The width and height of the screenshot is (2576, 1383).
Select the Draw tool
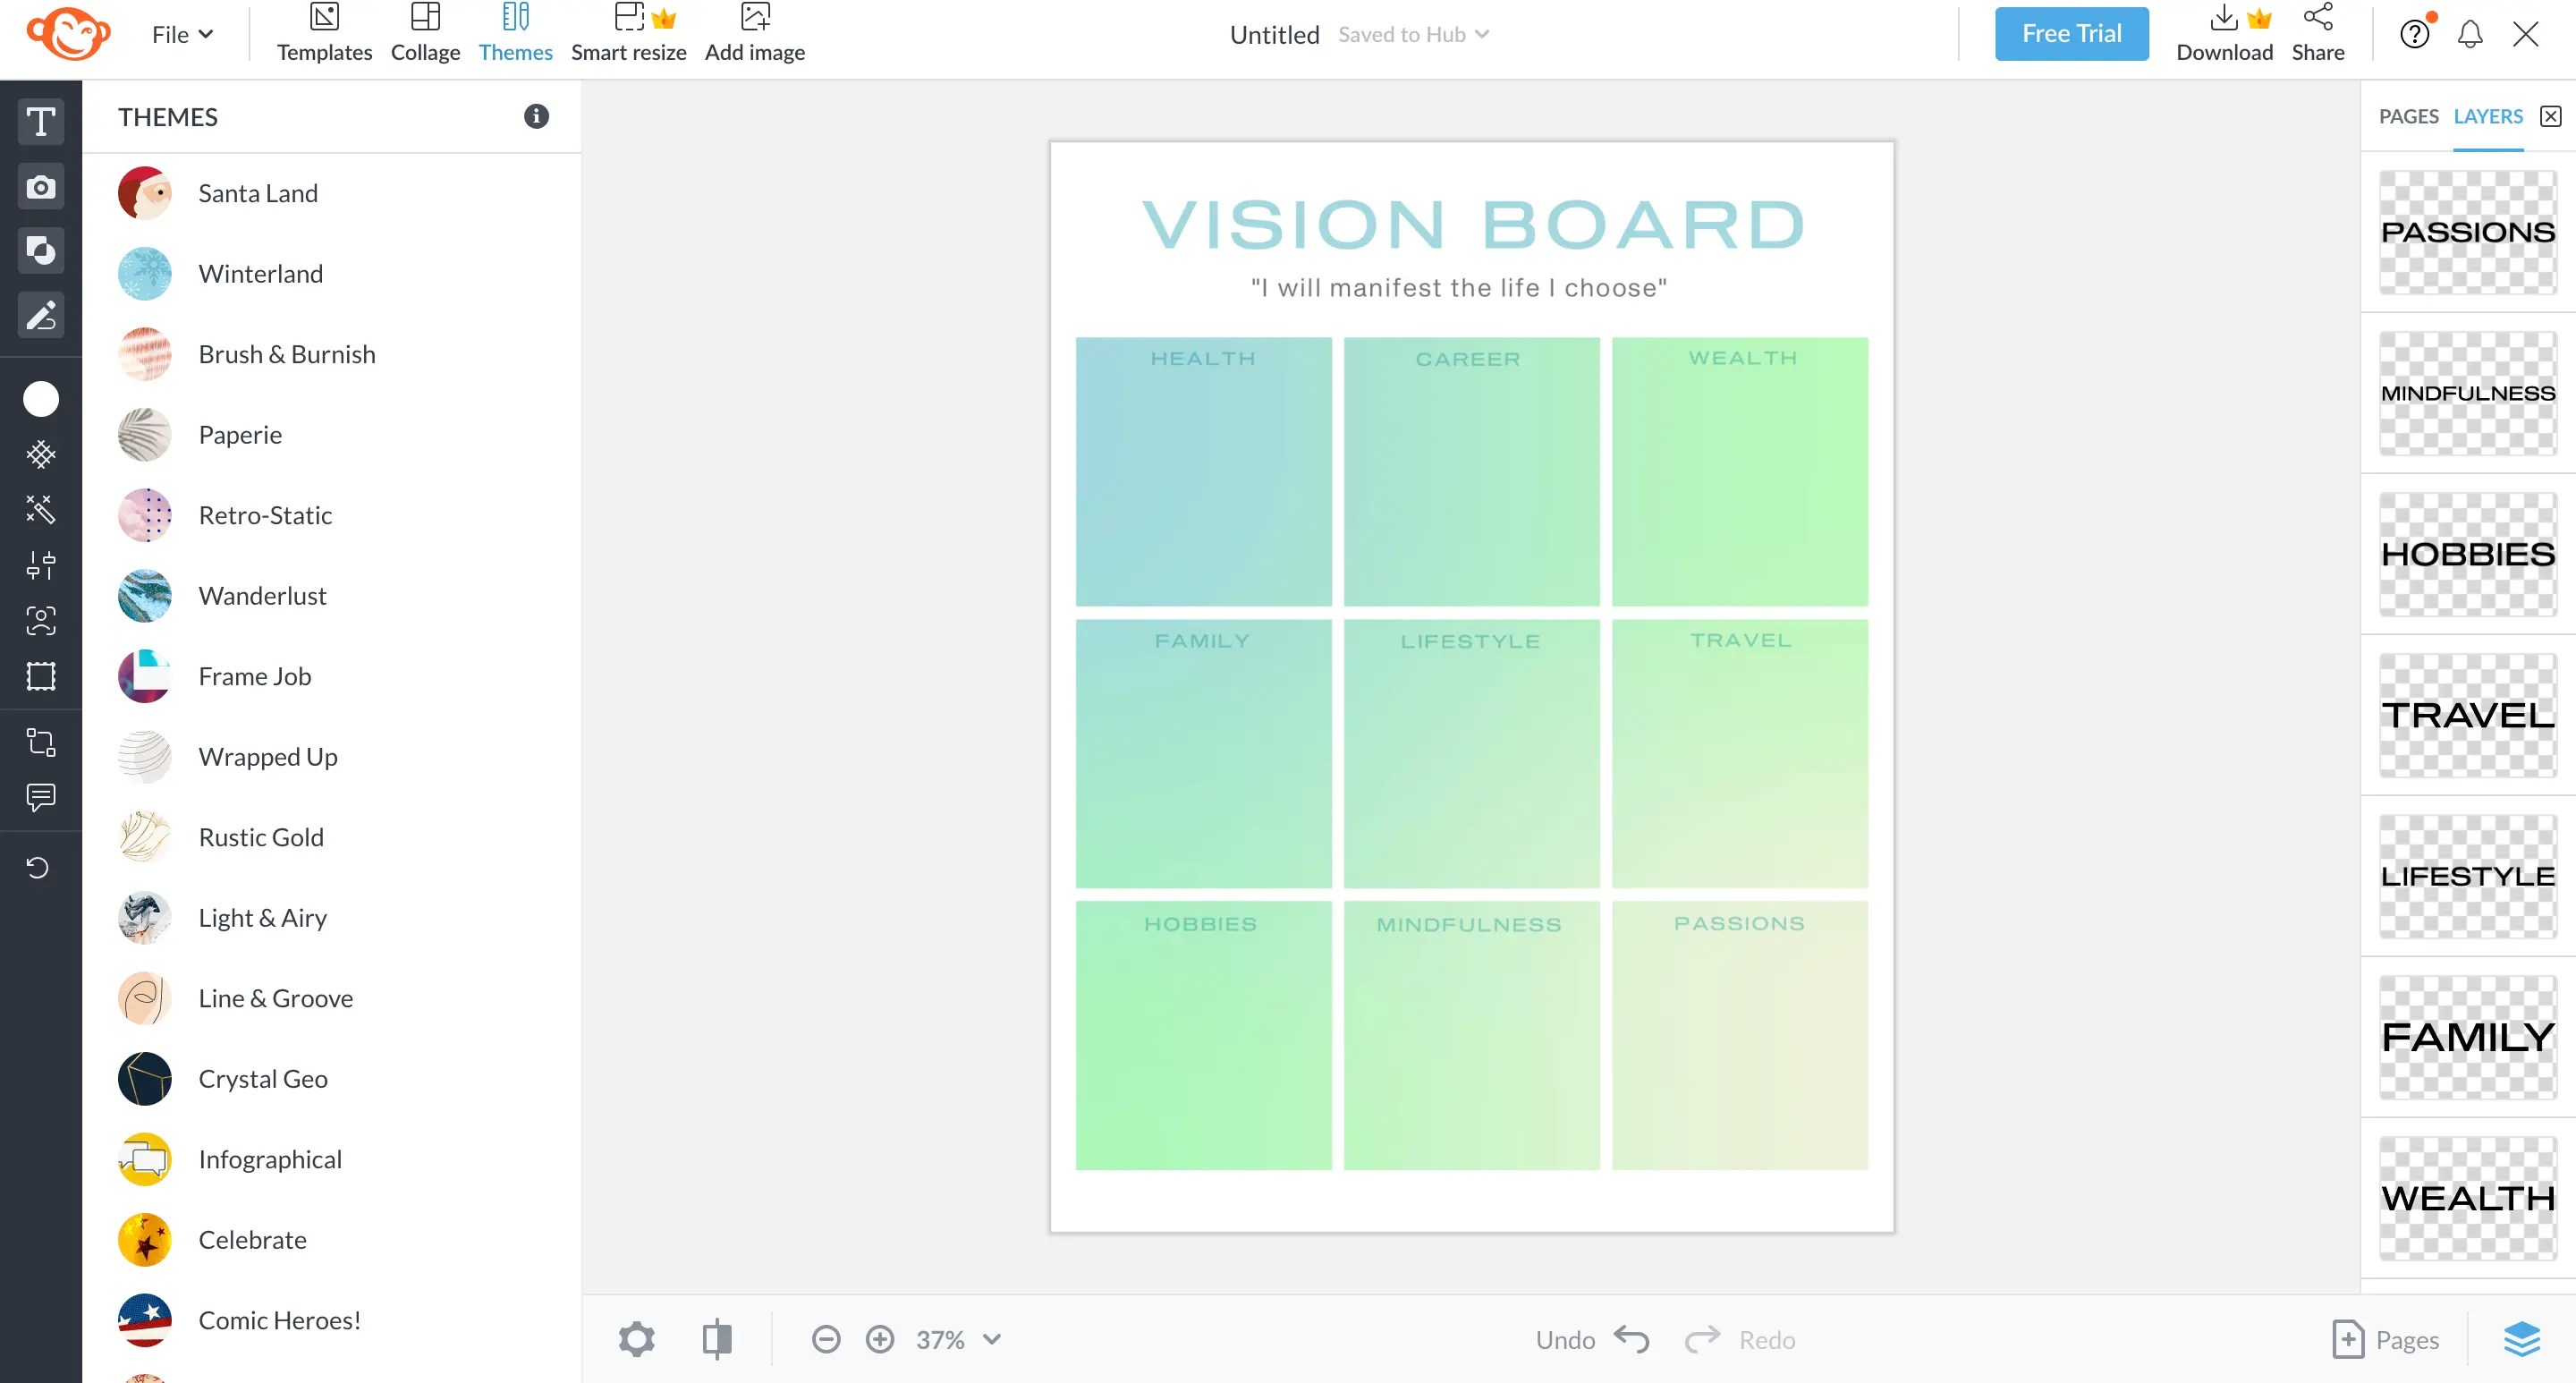(x=40, y=315)
